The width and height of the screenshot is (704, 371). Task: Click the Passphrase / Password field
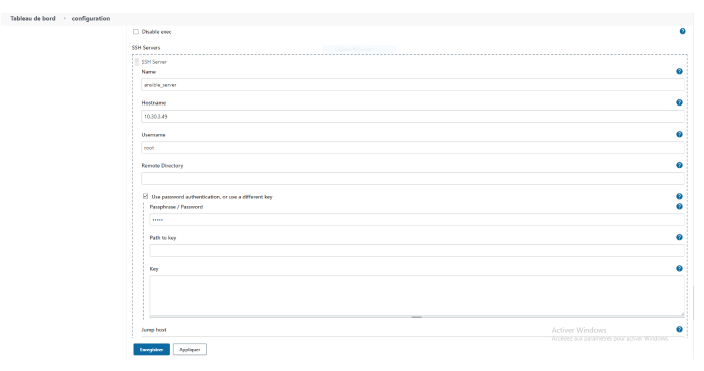[x=417, y=220]
